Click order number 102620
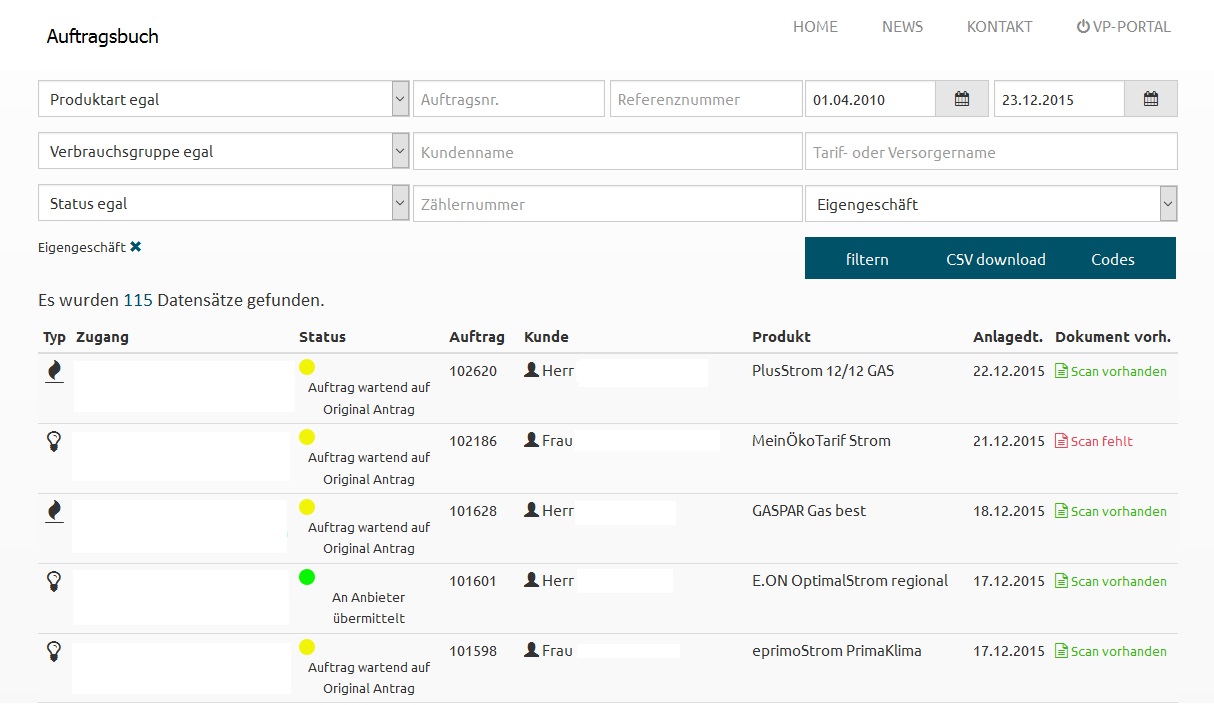1214x705 pixels. pyautogui.click(x=473, y=371)
